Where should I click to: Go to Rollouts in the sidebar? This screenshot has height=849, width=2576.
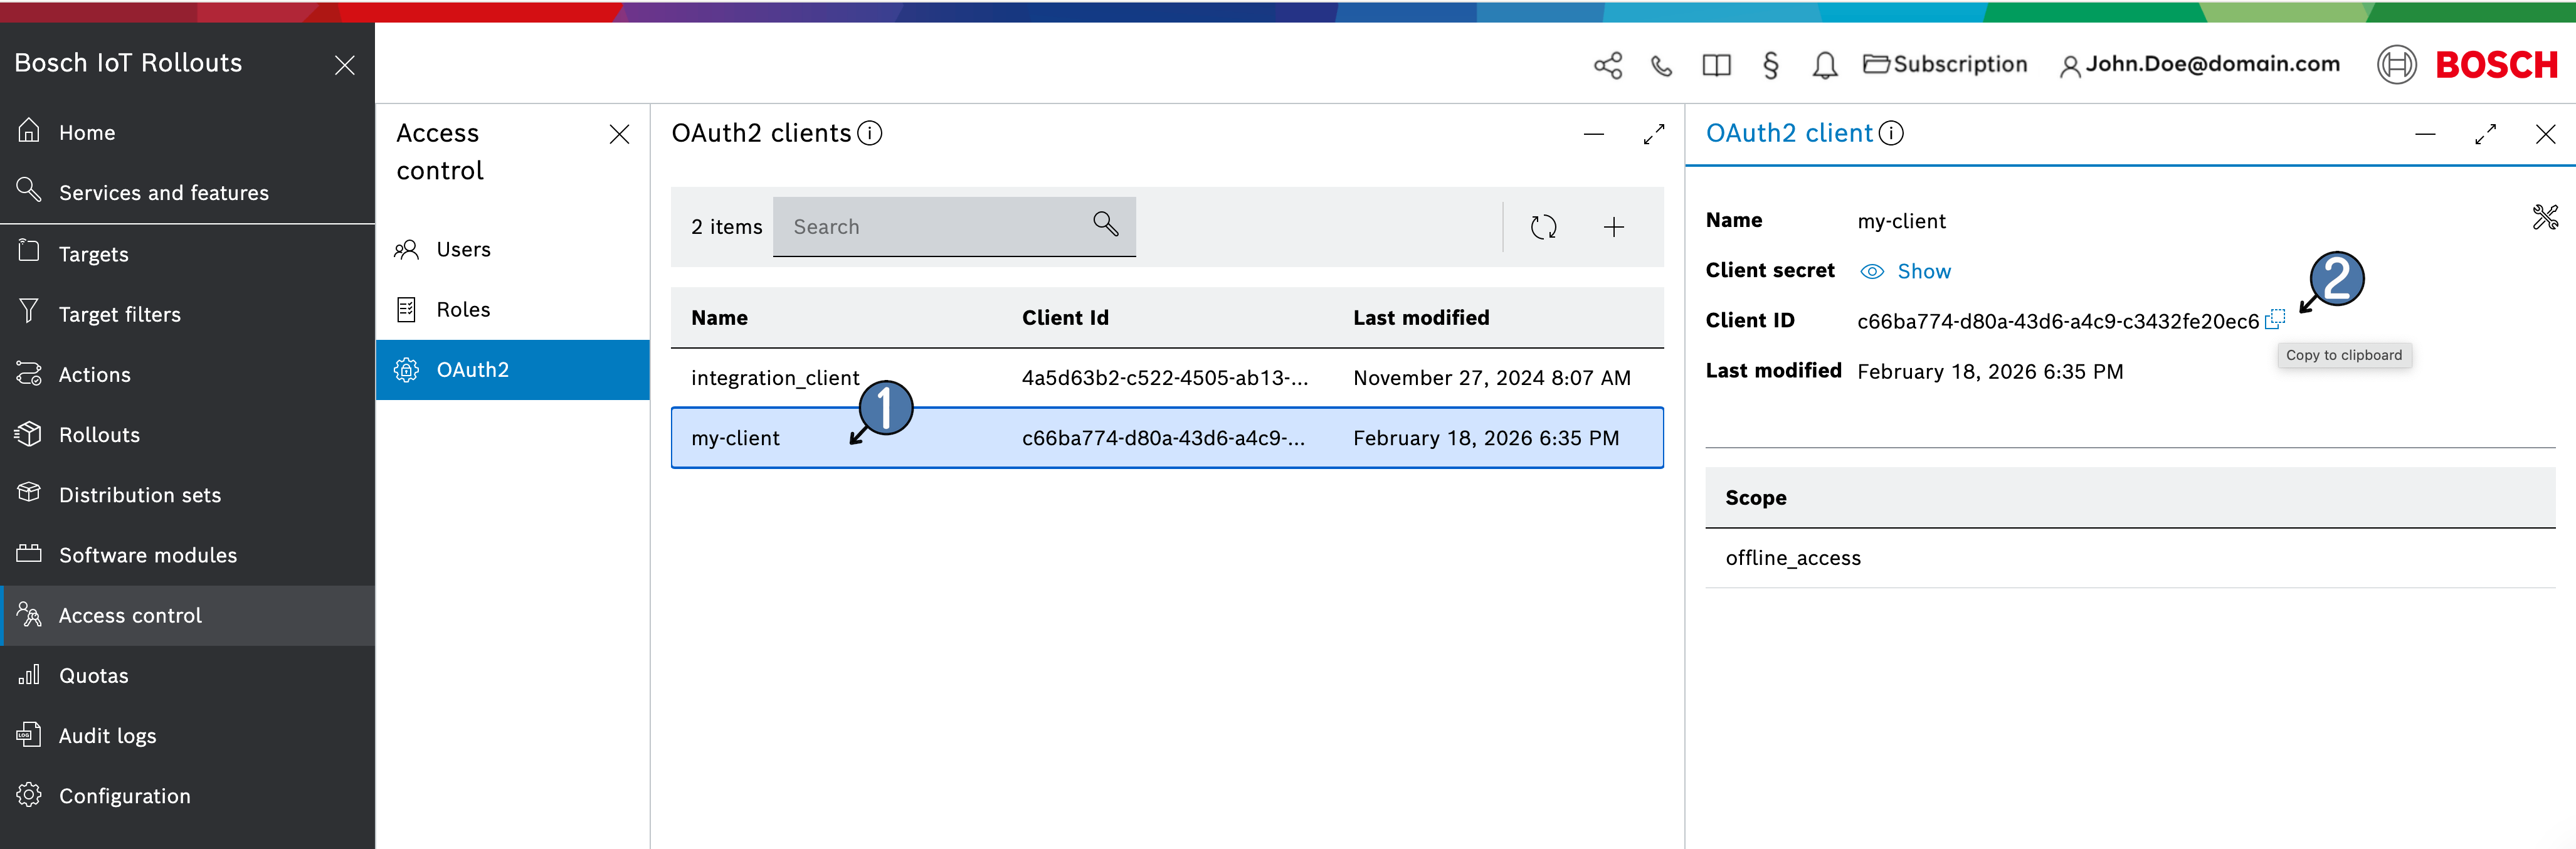[99, 435]
